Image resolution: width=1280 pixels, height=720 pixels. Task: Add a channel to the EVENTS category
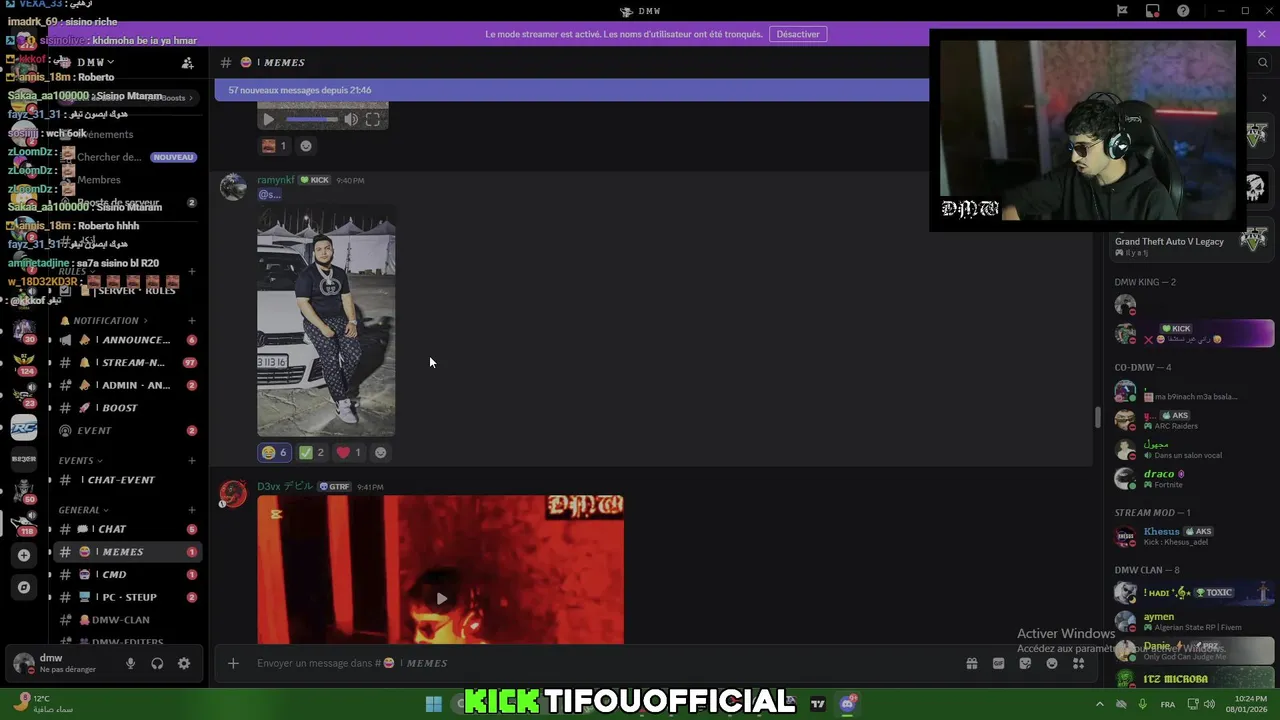(x=192, y=461)
